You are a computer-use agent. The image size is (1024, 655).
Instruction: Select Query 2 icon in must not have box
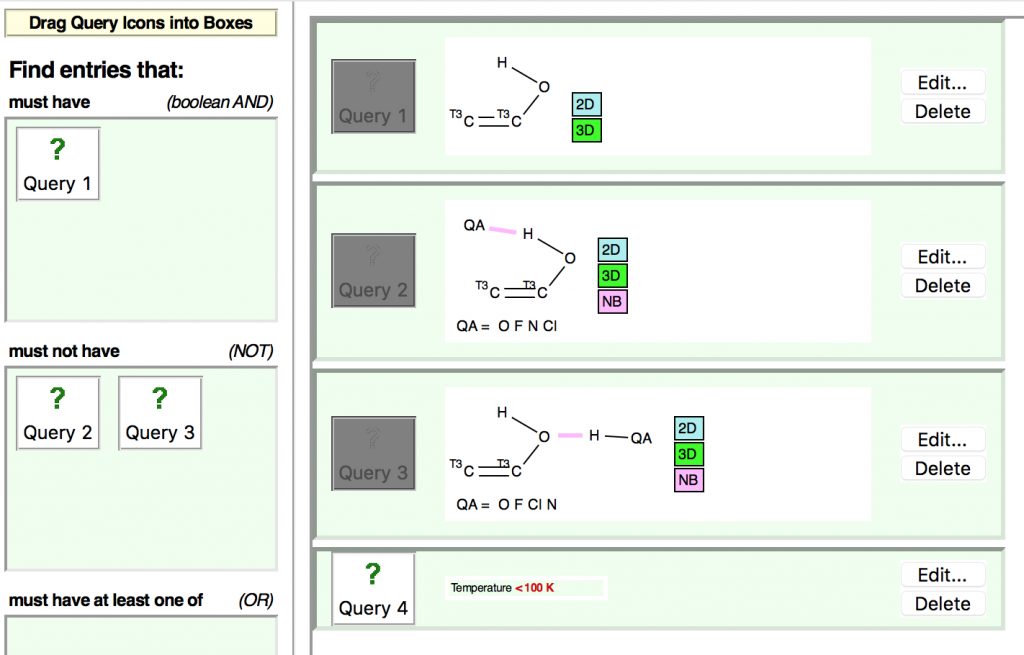[x=58, y=413]
